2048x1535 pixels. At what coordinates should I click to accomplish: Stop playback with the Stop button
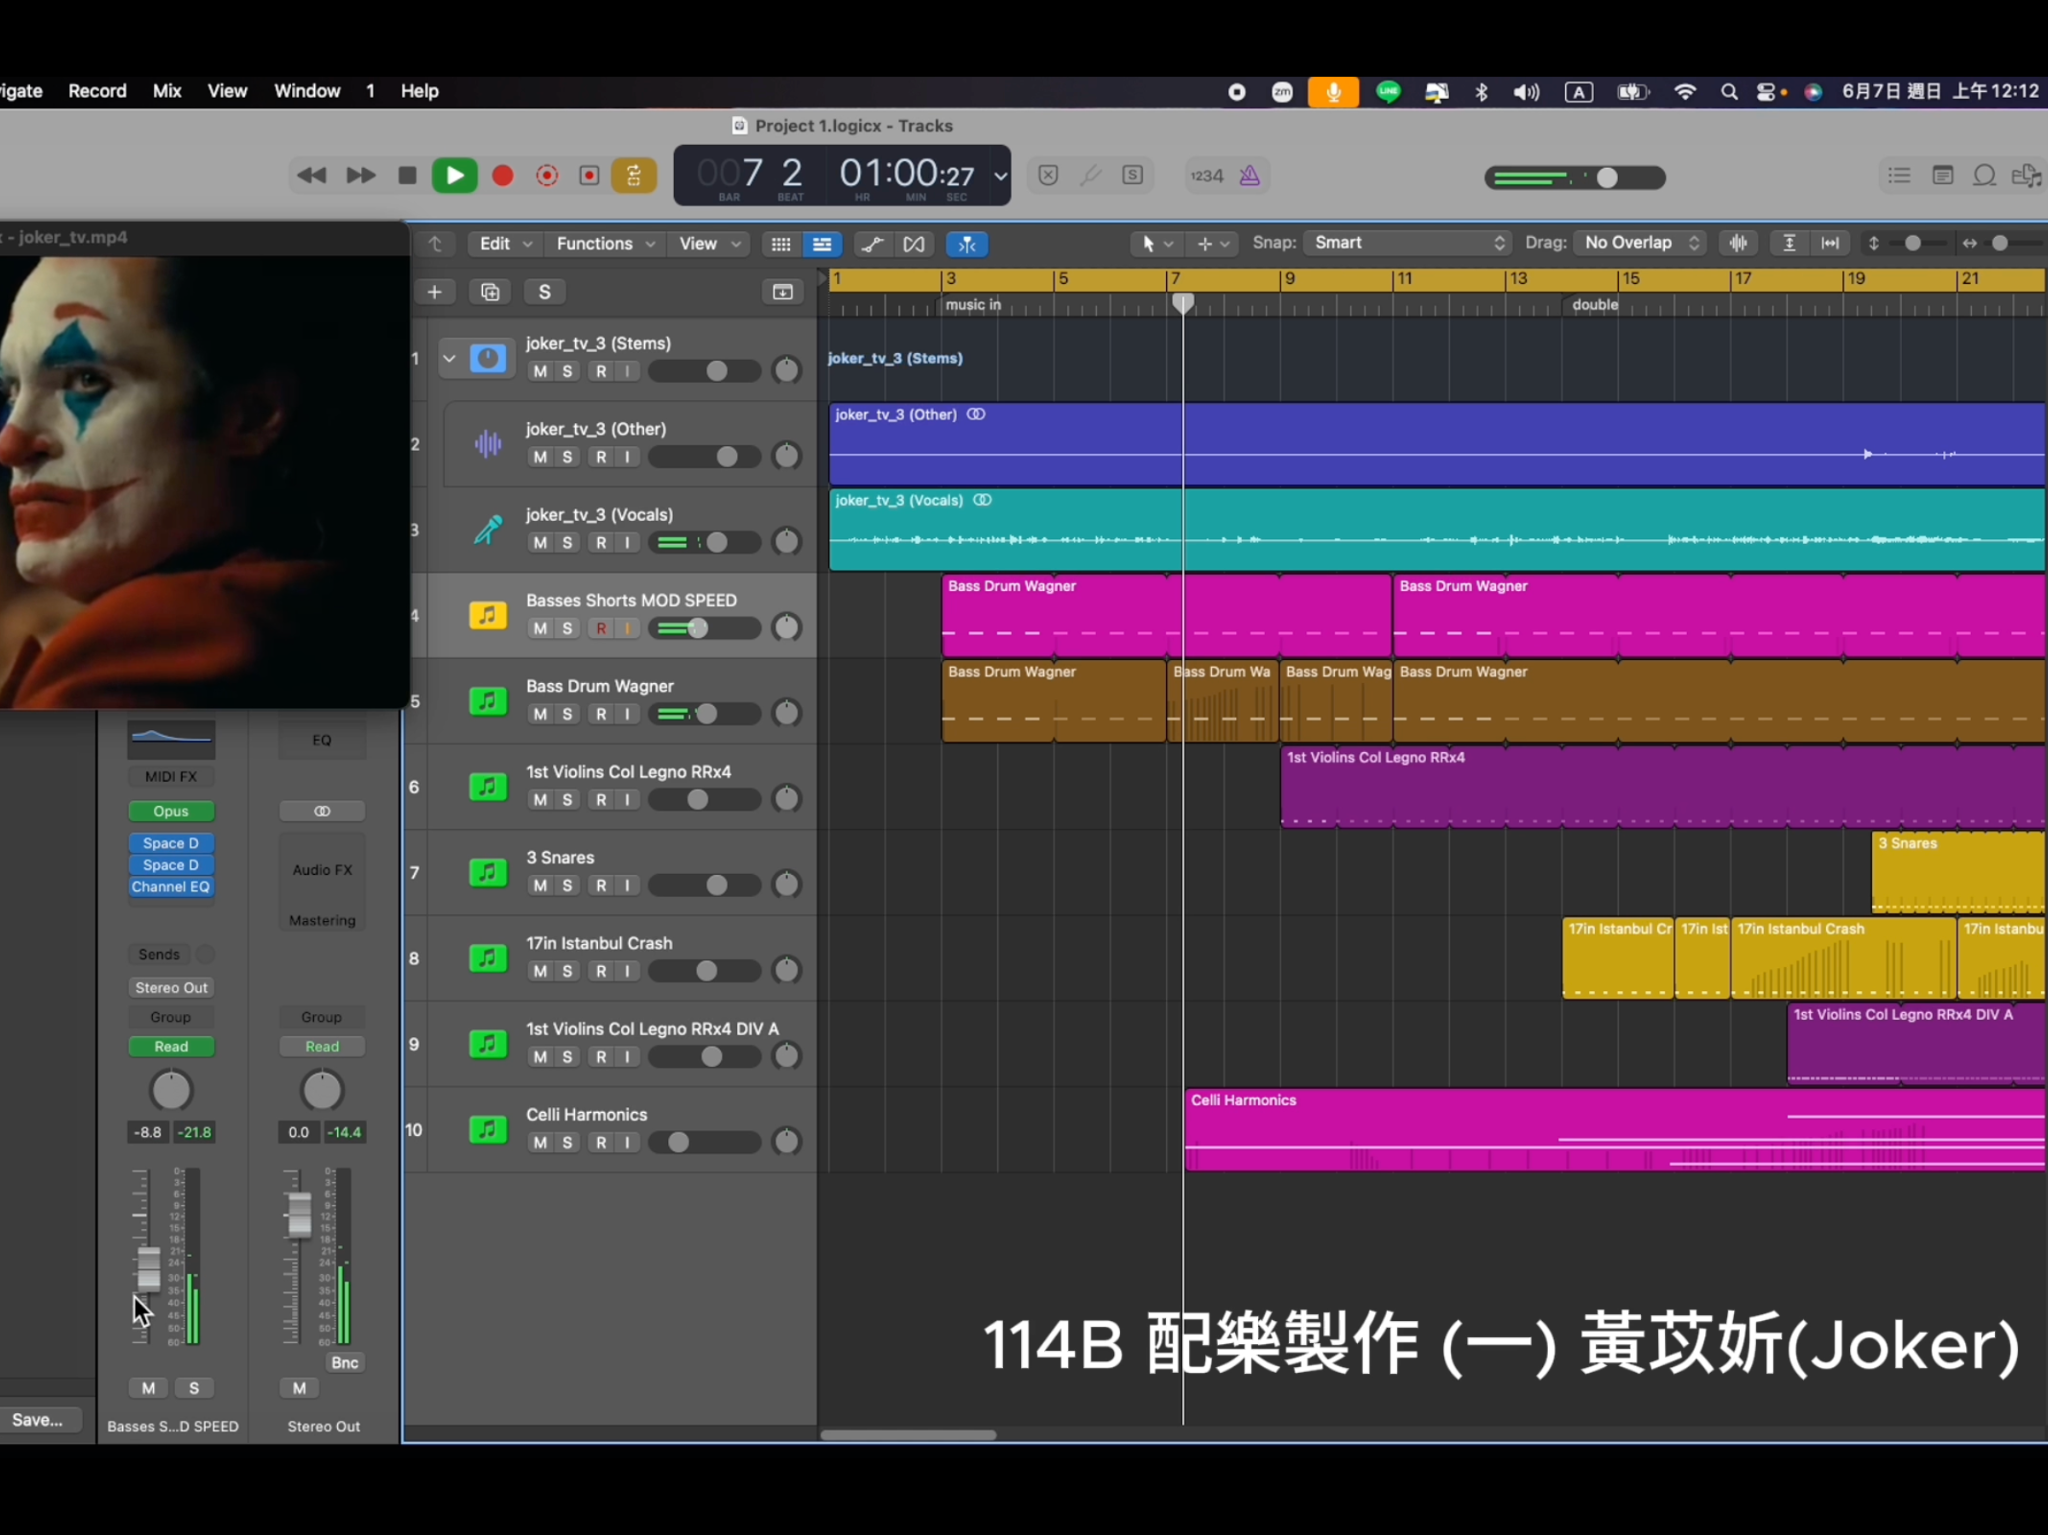pos(407,176)
